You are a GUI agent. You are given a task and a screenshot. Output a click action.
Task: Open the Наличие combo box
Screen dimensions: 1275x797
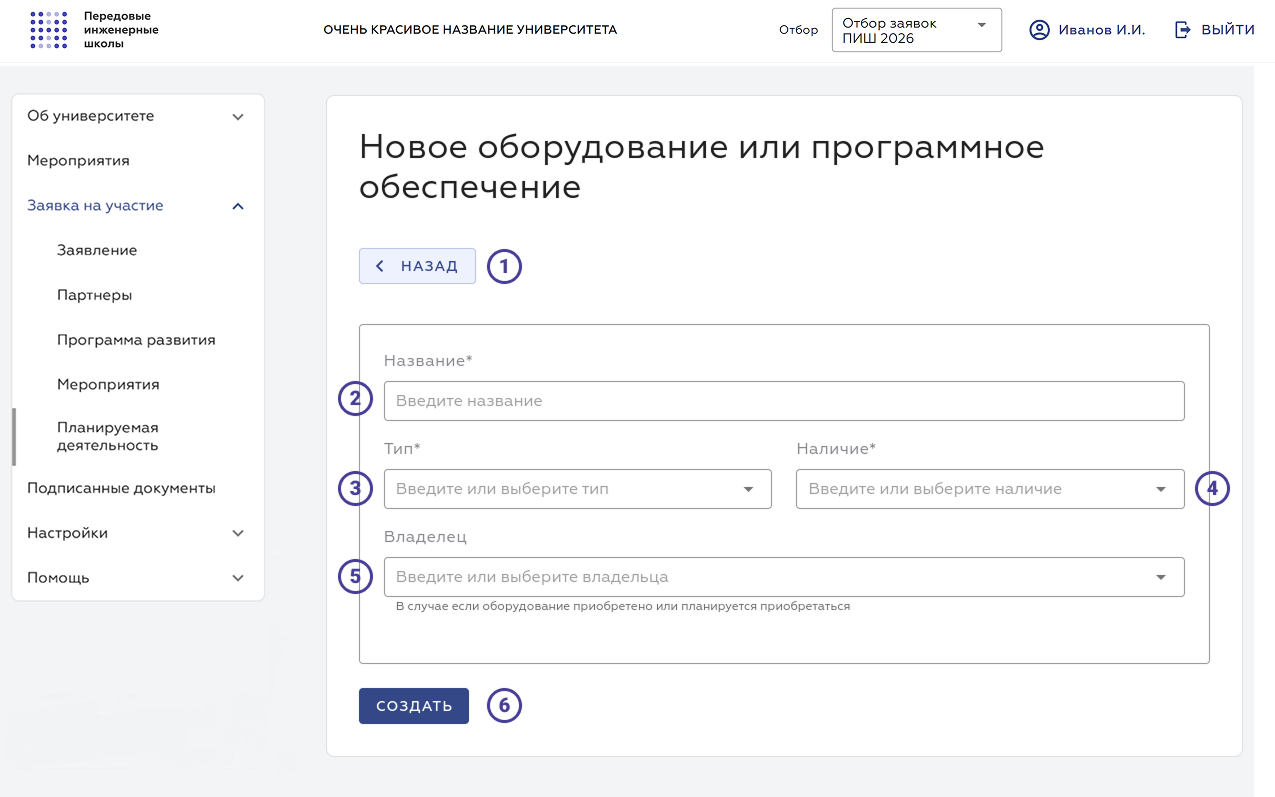(990, 489)
